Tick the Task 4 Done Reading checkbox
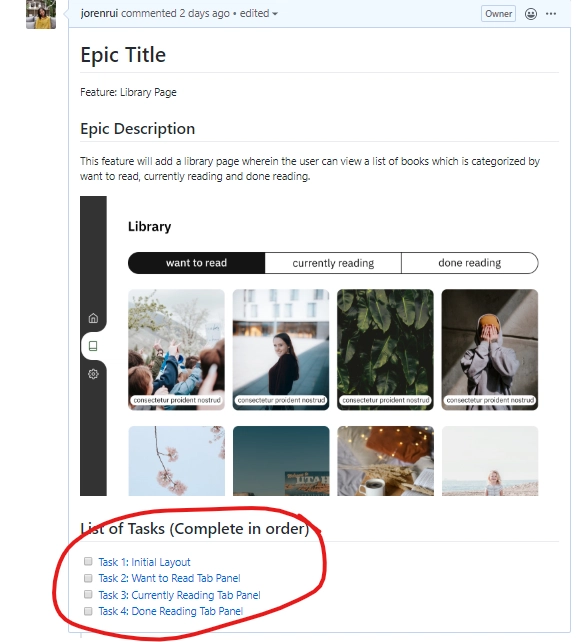 pyautogui.click(x=88, y=611)
